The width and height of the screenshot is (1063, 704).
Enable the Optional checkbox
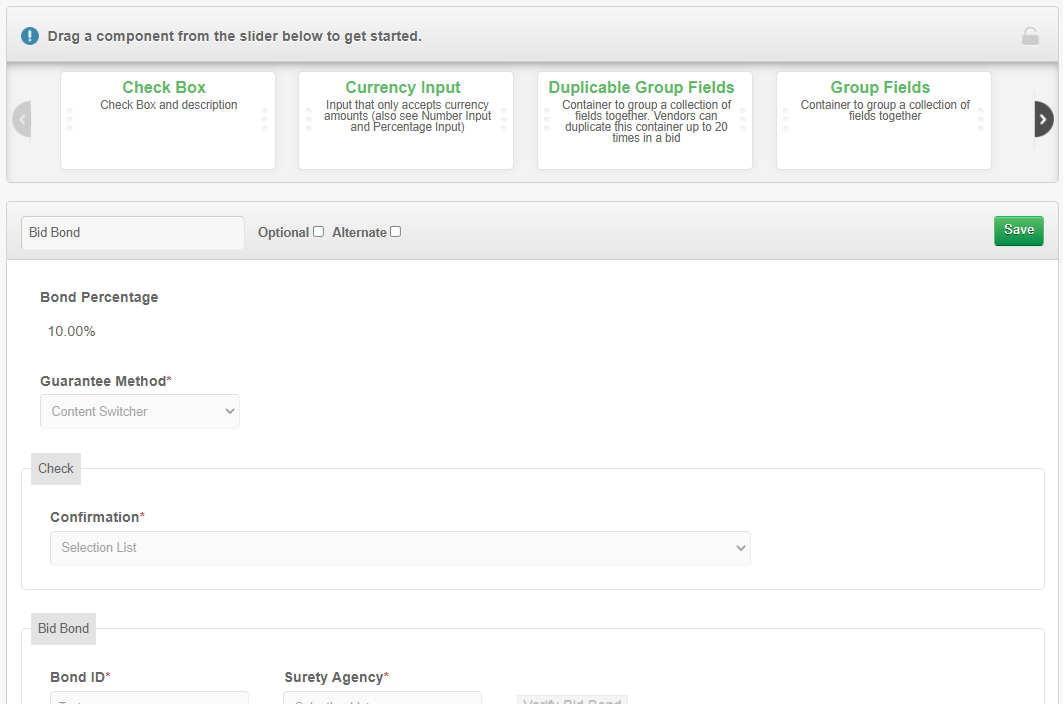point(318,232)
